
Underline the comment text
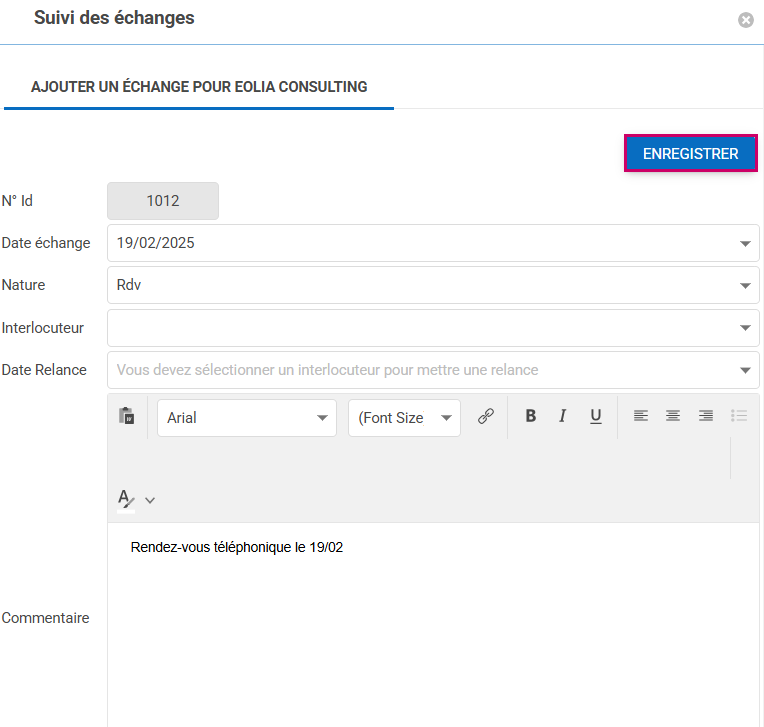coord(596,417)
